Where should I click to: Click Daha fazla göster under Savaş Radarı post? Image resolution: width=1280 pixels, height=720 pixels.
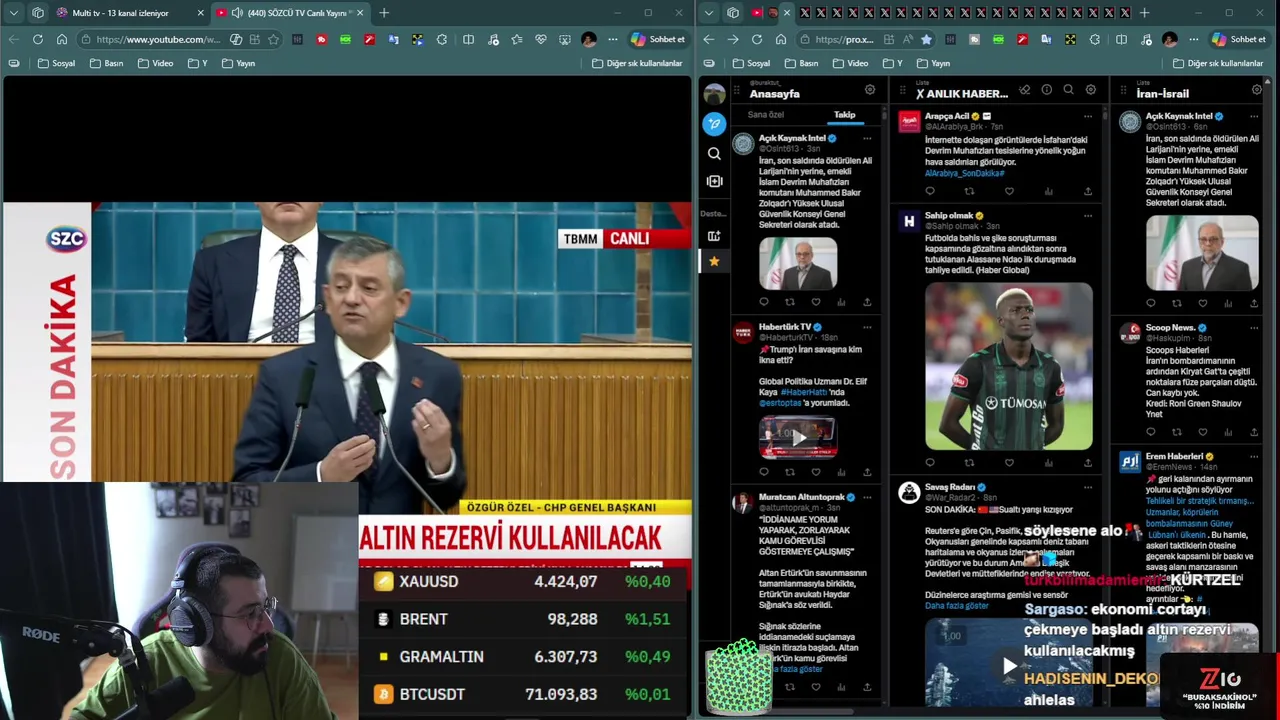pyautogui.click(x=956, y=605)
